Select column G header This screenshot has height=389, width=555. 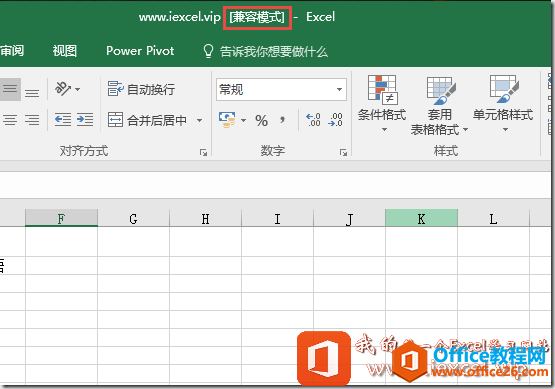point(133,218)
